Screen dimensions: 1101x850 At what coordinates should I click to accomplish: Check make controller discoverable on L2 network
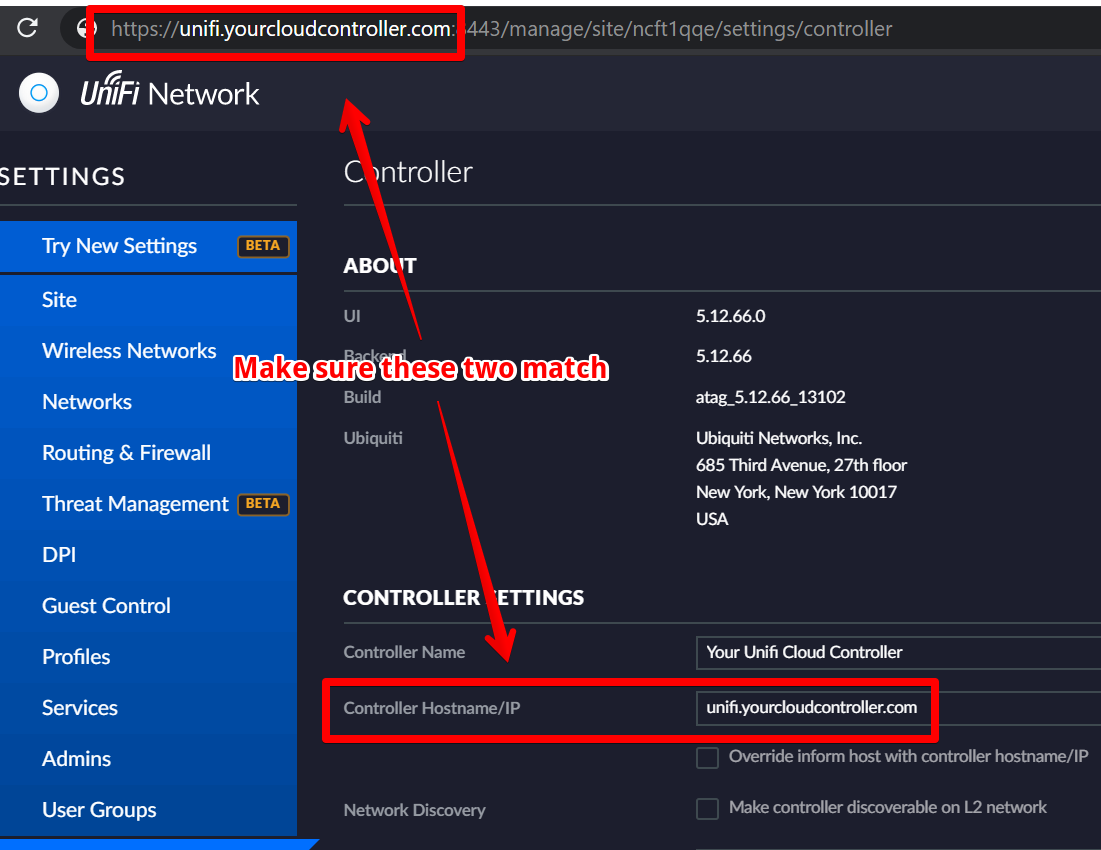(x=707, y=808)
